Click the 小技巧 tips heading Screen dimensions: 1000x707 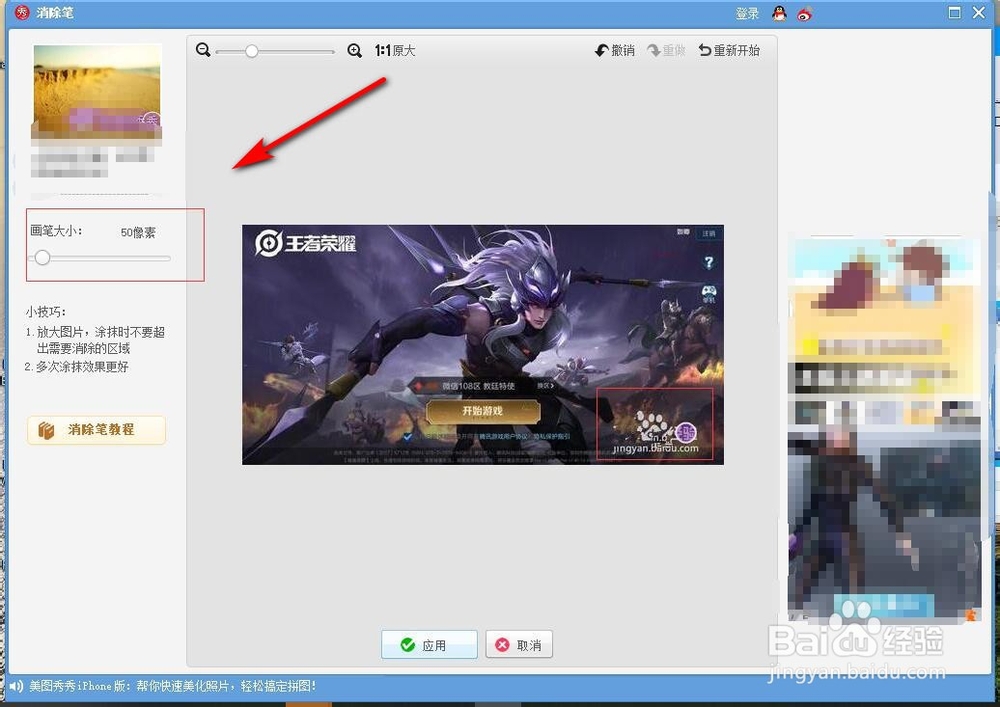[x=46, y=312]
